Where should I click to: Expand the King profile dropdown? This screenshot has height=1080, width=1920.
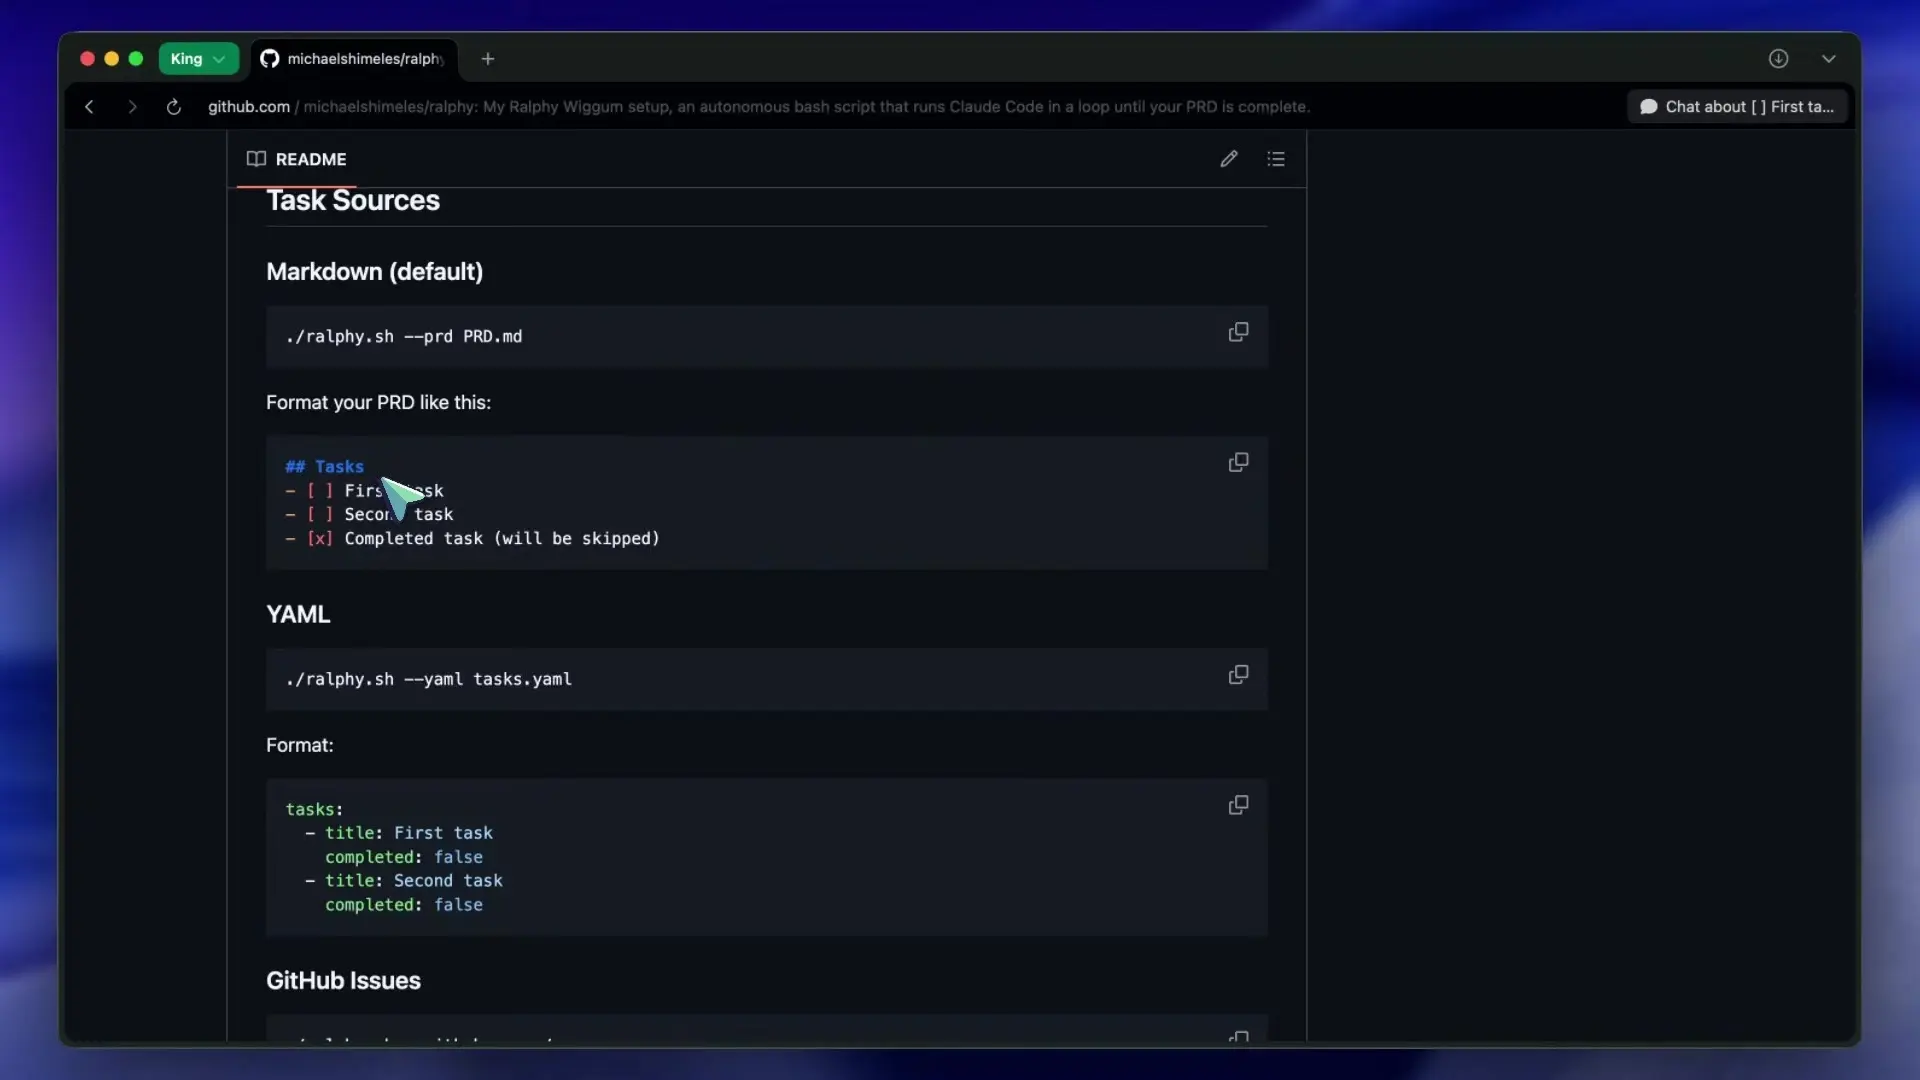coord(198,59)
